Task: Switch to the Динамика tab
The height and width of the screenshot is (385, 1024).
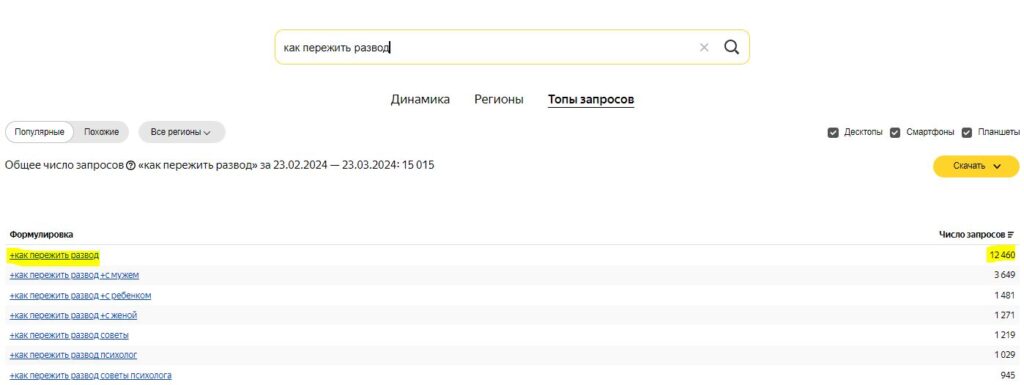Action: (420, 99)
